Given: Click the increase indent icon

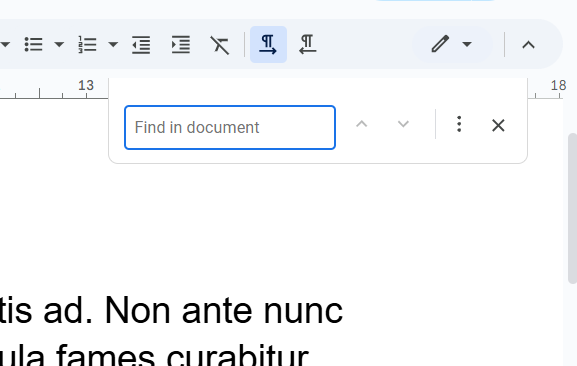Looking at the screenshot, I should pyautogui.click(x=181, y=45).
